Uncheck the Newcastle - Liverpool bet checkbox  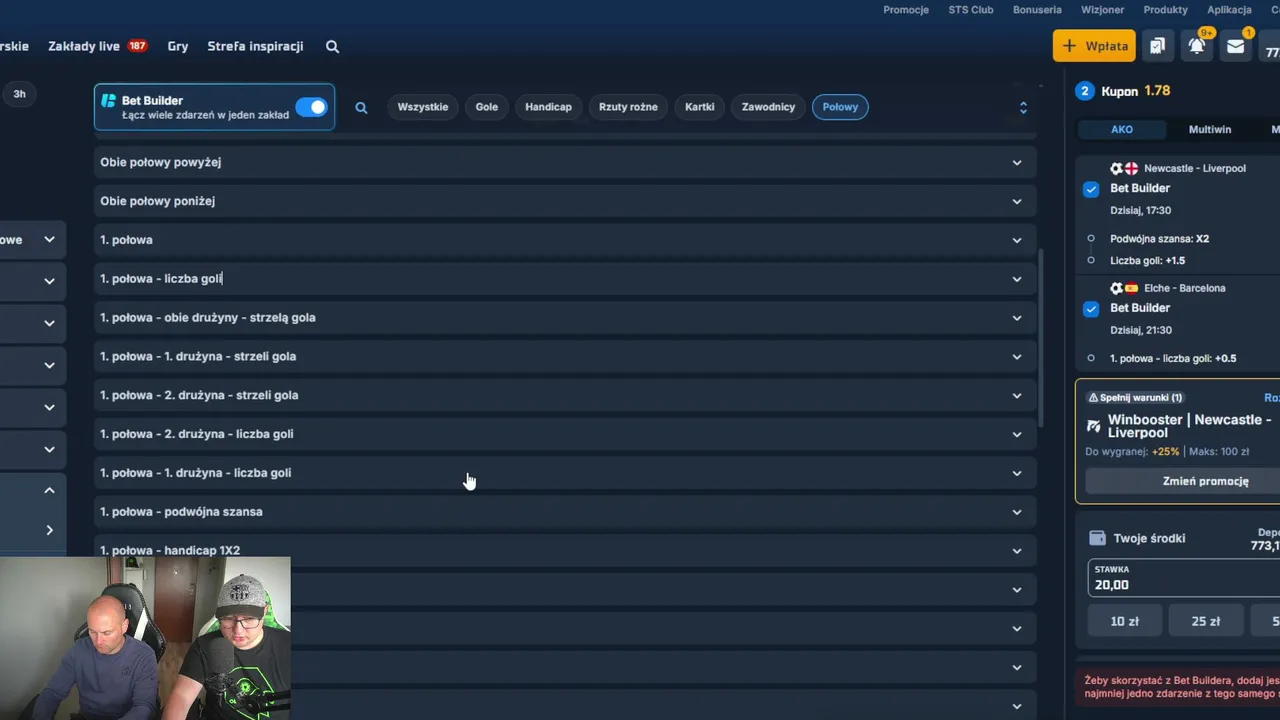(x=1091, y=189)
